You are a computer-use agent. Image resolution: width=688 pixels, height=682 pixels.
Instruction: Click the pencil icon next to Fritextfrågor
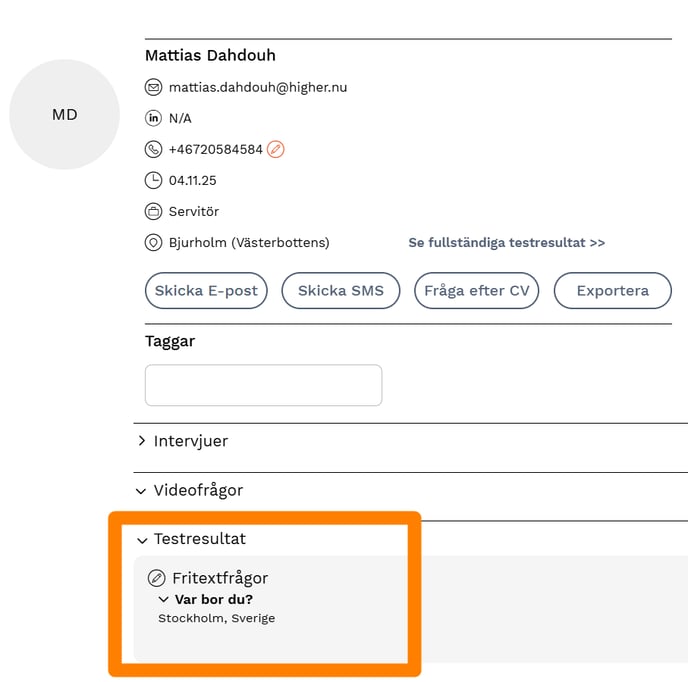click(x=156, y=578)
